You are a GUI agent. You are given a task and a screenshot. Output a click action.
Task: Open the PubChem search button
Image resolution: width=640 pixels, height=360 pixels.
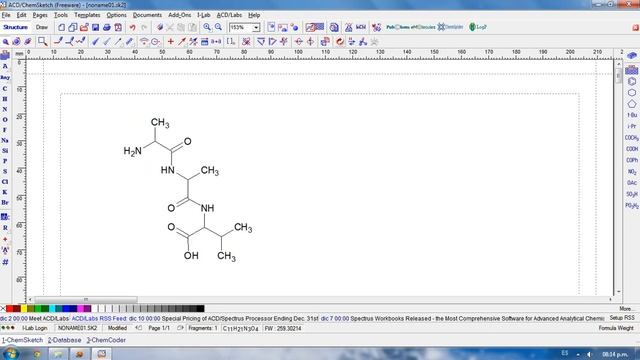pos(398,27)
